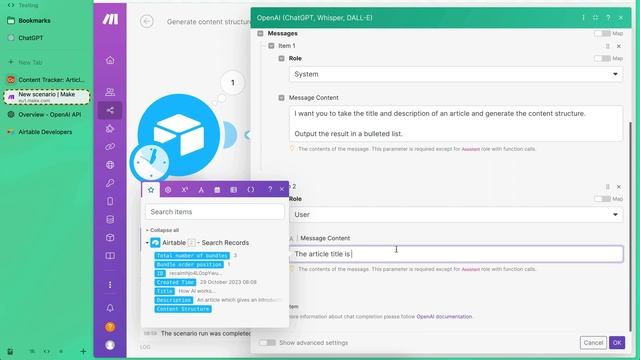Switch to Airtable Developers tab
Viewport: 640px width, 360px height.
(46, 132)
